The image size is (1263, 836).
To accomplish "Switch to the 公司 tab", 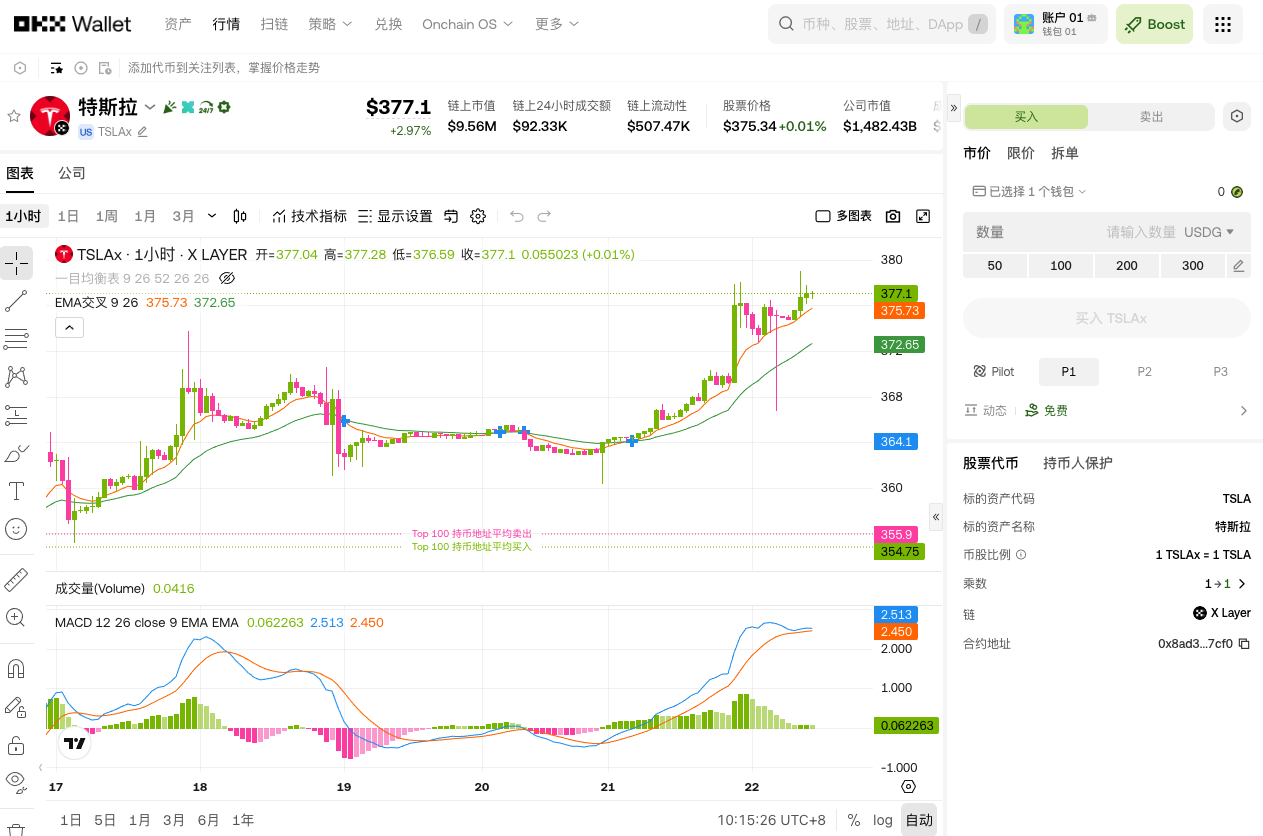I will click(72, 173).
